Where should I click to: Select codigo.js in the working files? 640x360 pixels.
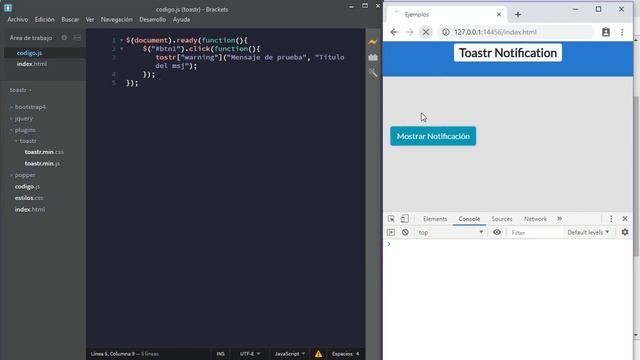pos(29,53)
